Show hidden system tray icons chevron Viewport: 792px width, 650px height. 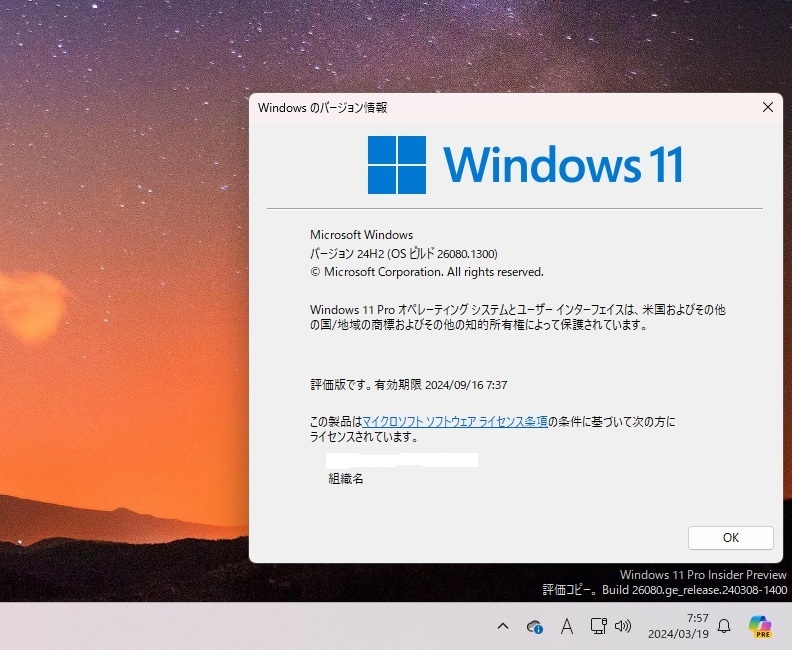click(503, 626)
